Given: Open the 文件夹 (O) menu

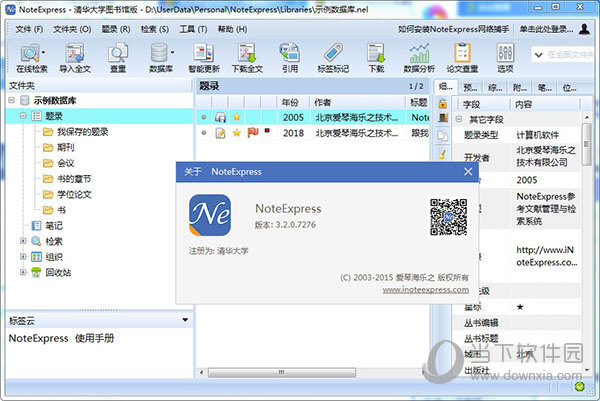Looking at the screenshot, I should [x=72, y=29].
